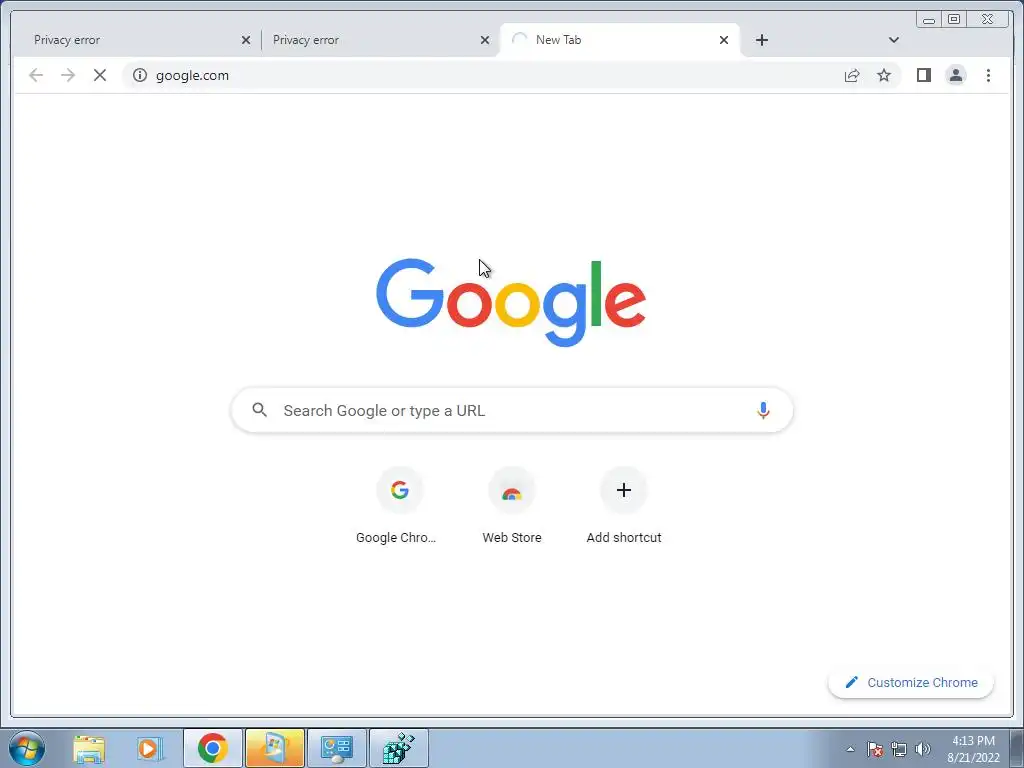Open the side panel icon
1024x768 pixels.
(923, 75)
